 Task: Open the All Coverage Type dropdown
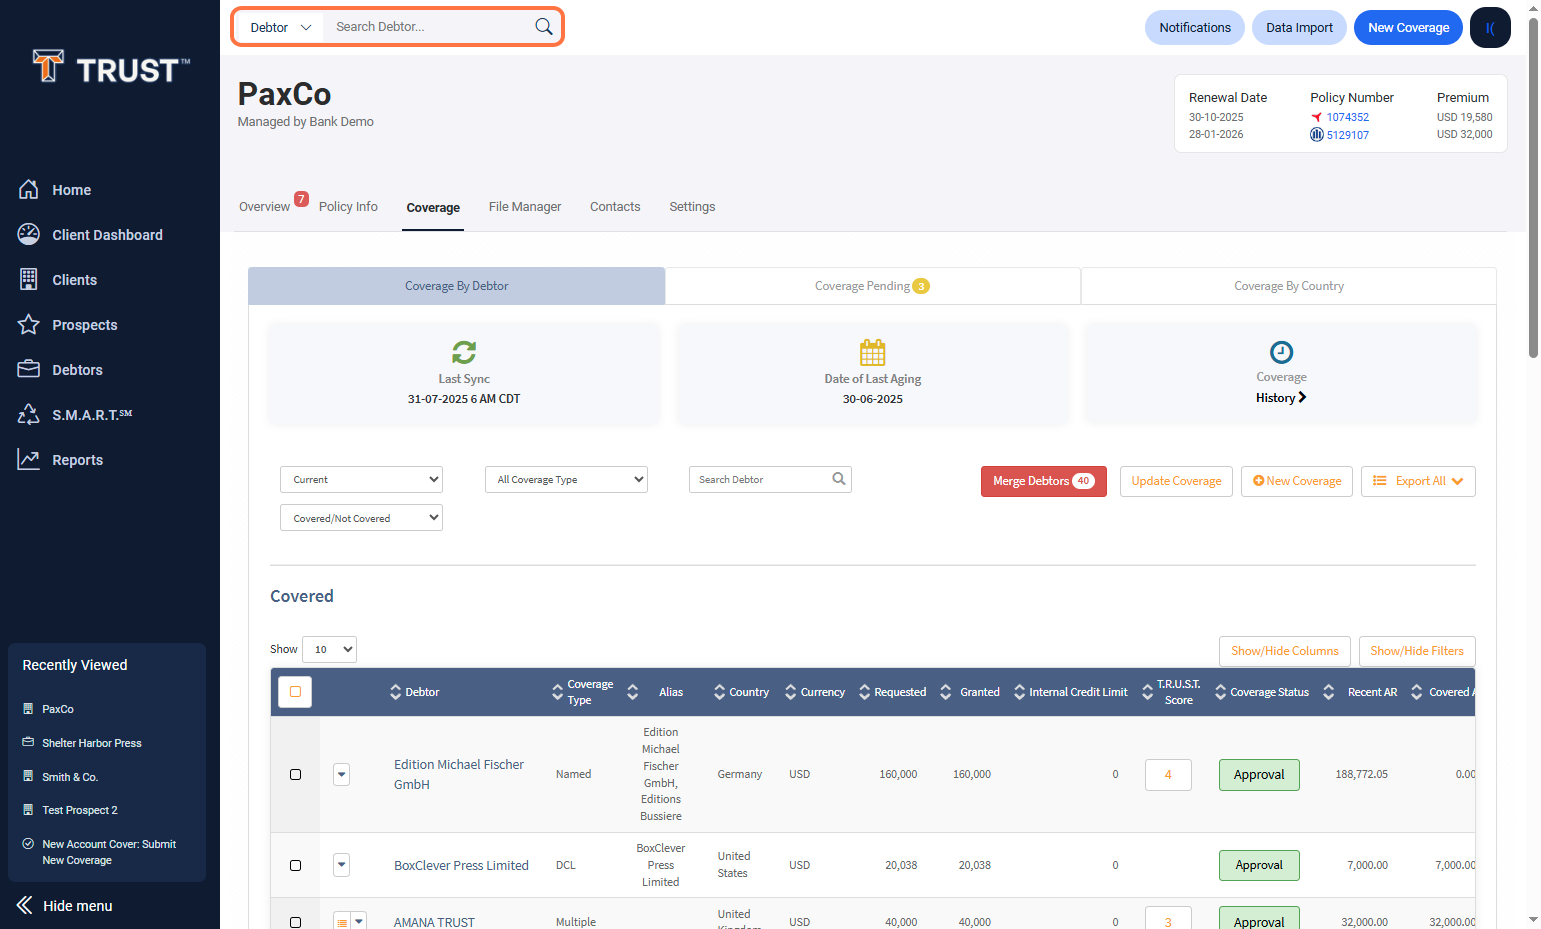click(x=566, y=480)
